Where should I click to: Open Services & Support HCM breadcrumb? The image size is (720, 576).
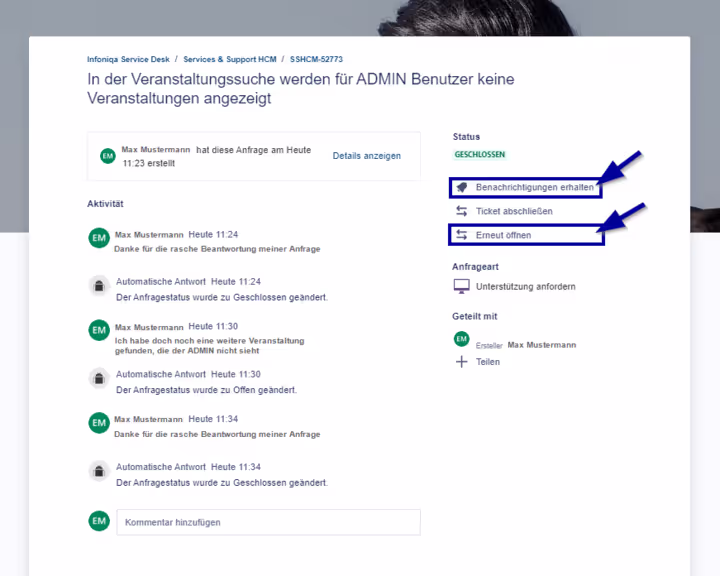point(230,59)
